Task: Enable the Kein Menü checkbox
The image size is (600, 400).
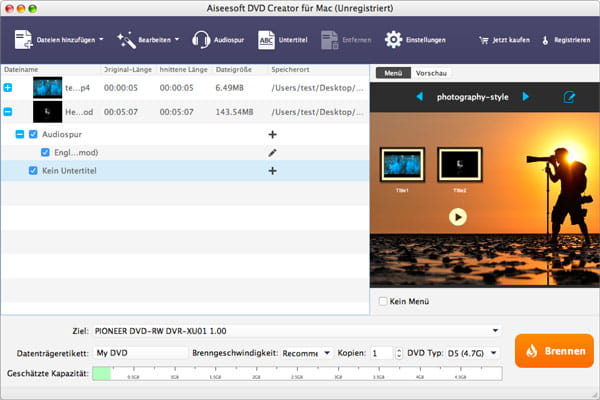Action: point(381,300)
